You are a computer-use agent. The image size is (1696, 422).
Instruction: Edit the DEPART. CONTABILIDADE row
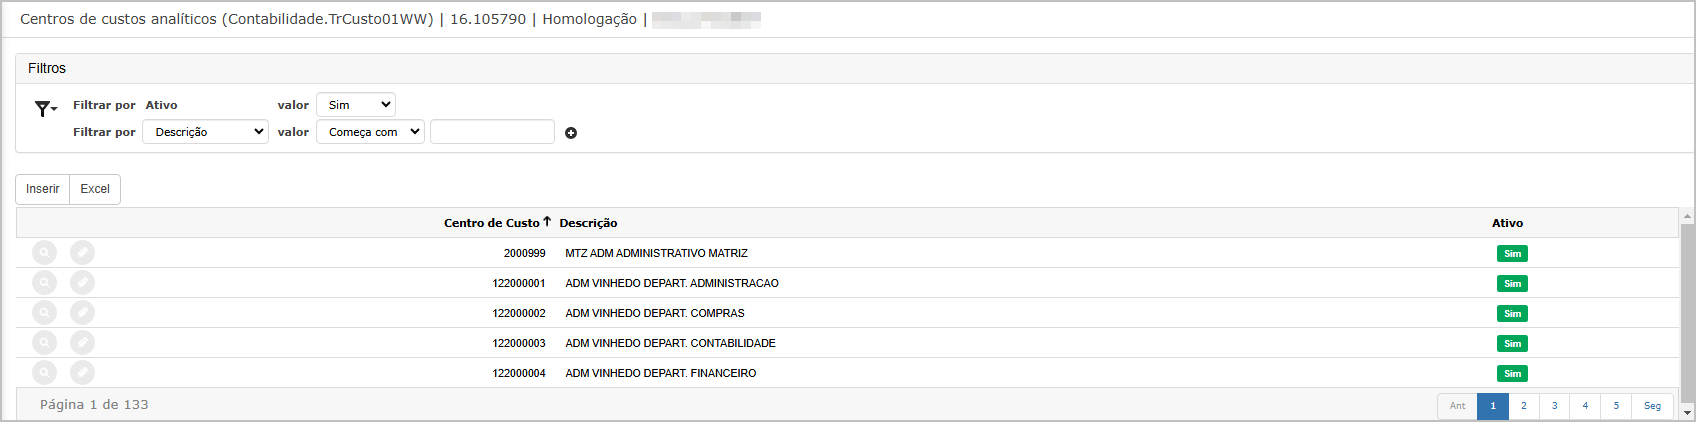pyautogui.click(x=82, y=343)
